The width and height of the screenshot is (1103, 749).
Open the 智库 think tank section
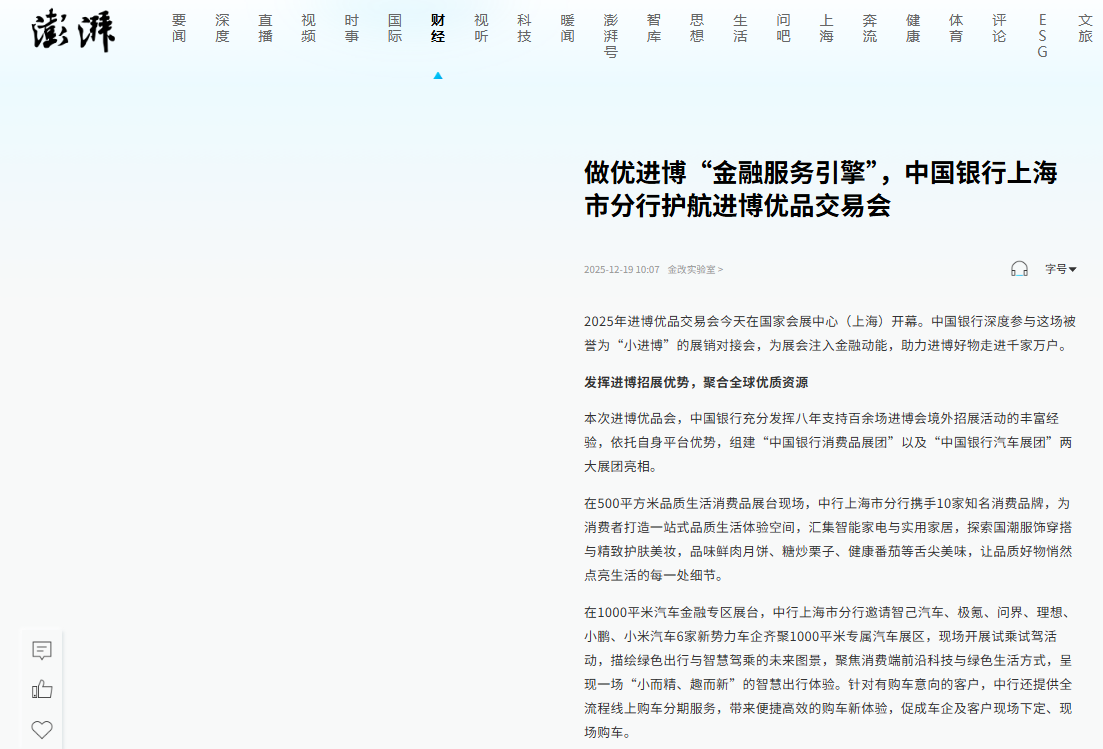click(654, 28)
